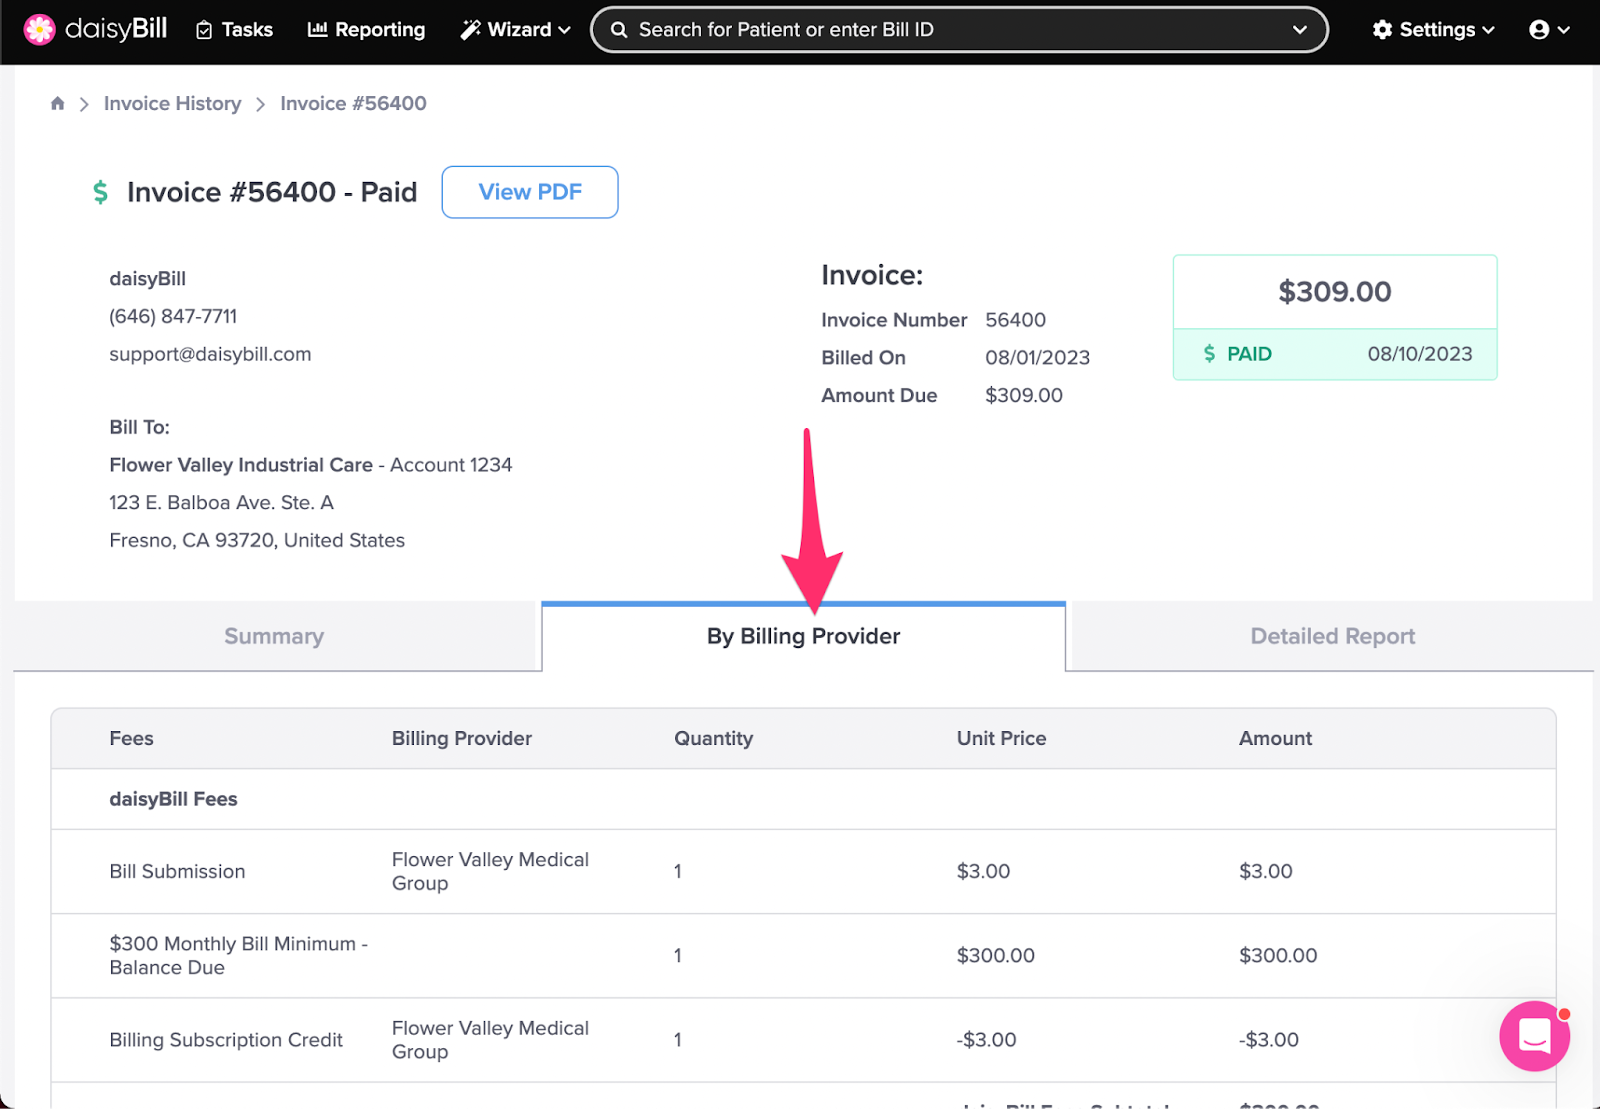Go to Invoice History breadcrumb link
The width and height of the screenshot is (1600, 1109).
tap(172, 104)
